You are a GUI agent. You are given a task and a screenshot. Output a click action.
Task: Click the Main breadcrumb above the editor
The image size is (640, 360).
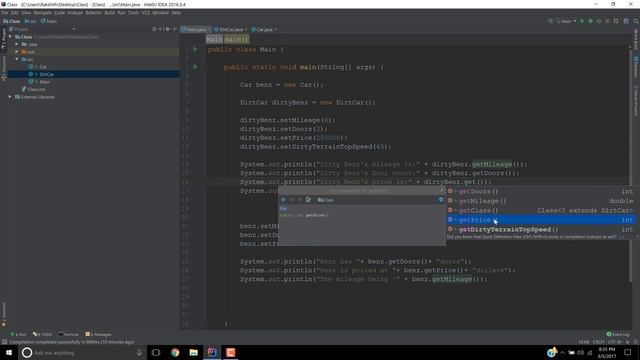tap(214, 40)
